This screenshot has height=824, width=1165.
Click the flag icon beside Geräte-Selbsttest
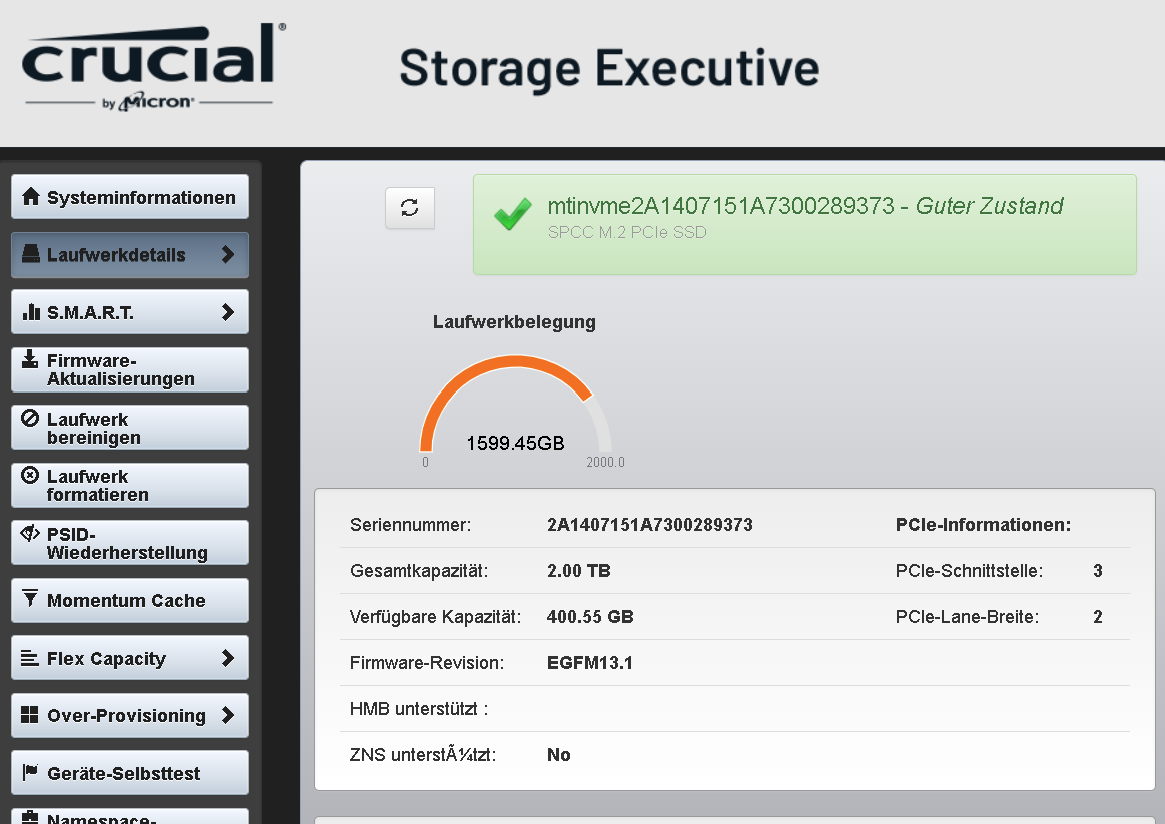point(30,772)
